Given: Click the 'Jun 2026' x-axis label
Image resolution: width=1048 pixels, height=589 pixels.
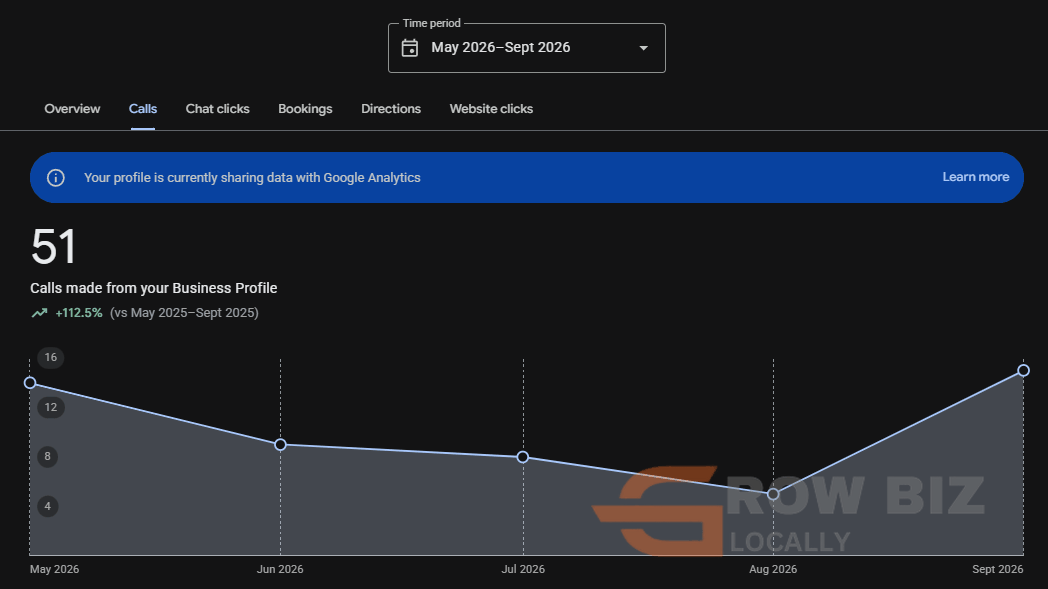Looking at the screenshot, I should pos(280,570).
